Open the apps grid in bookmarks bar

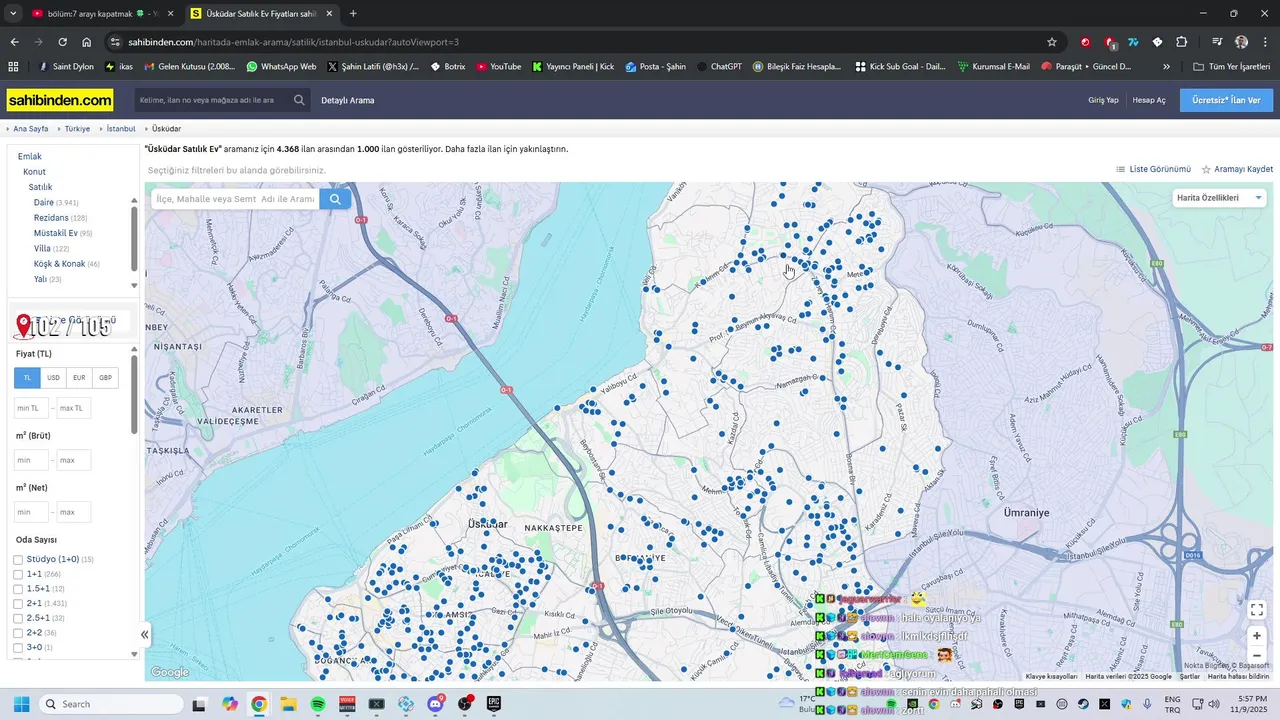(13, 66)
